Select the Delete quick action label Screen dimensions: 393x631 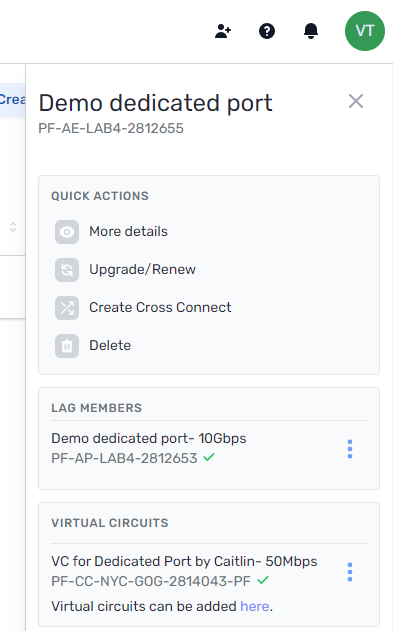110,345
